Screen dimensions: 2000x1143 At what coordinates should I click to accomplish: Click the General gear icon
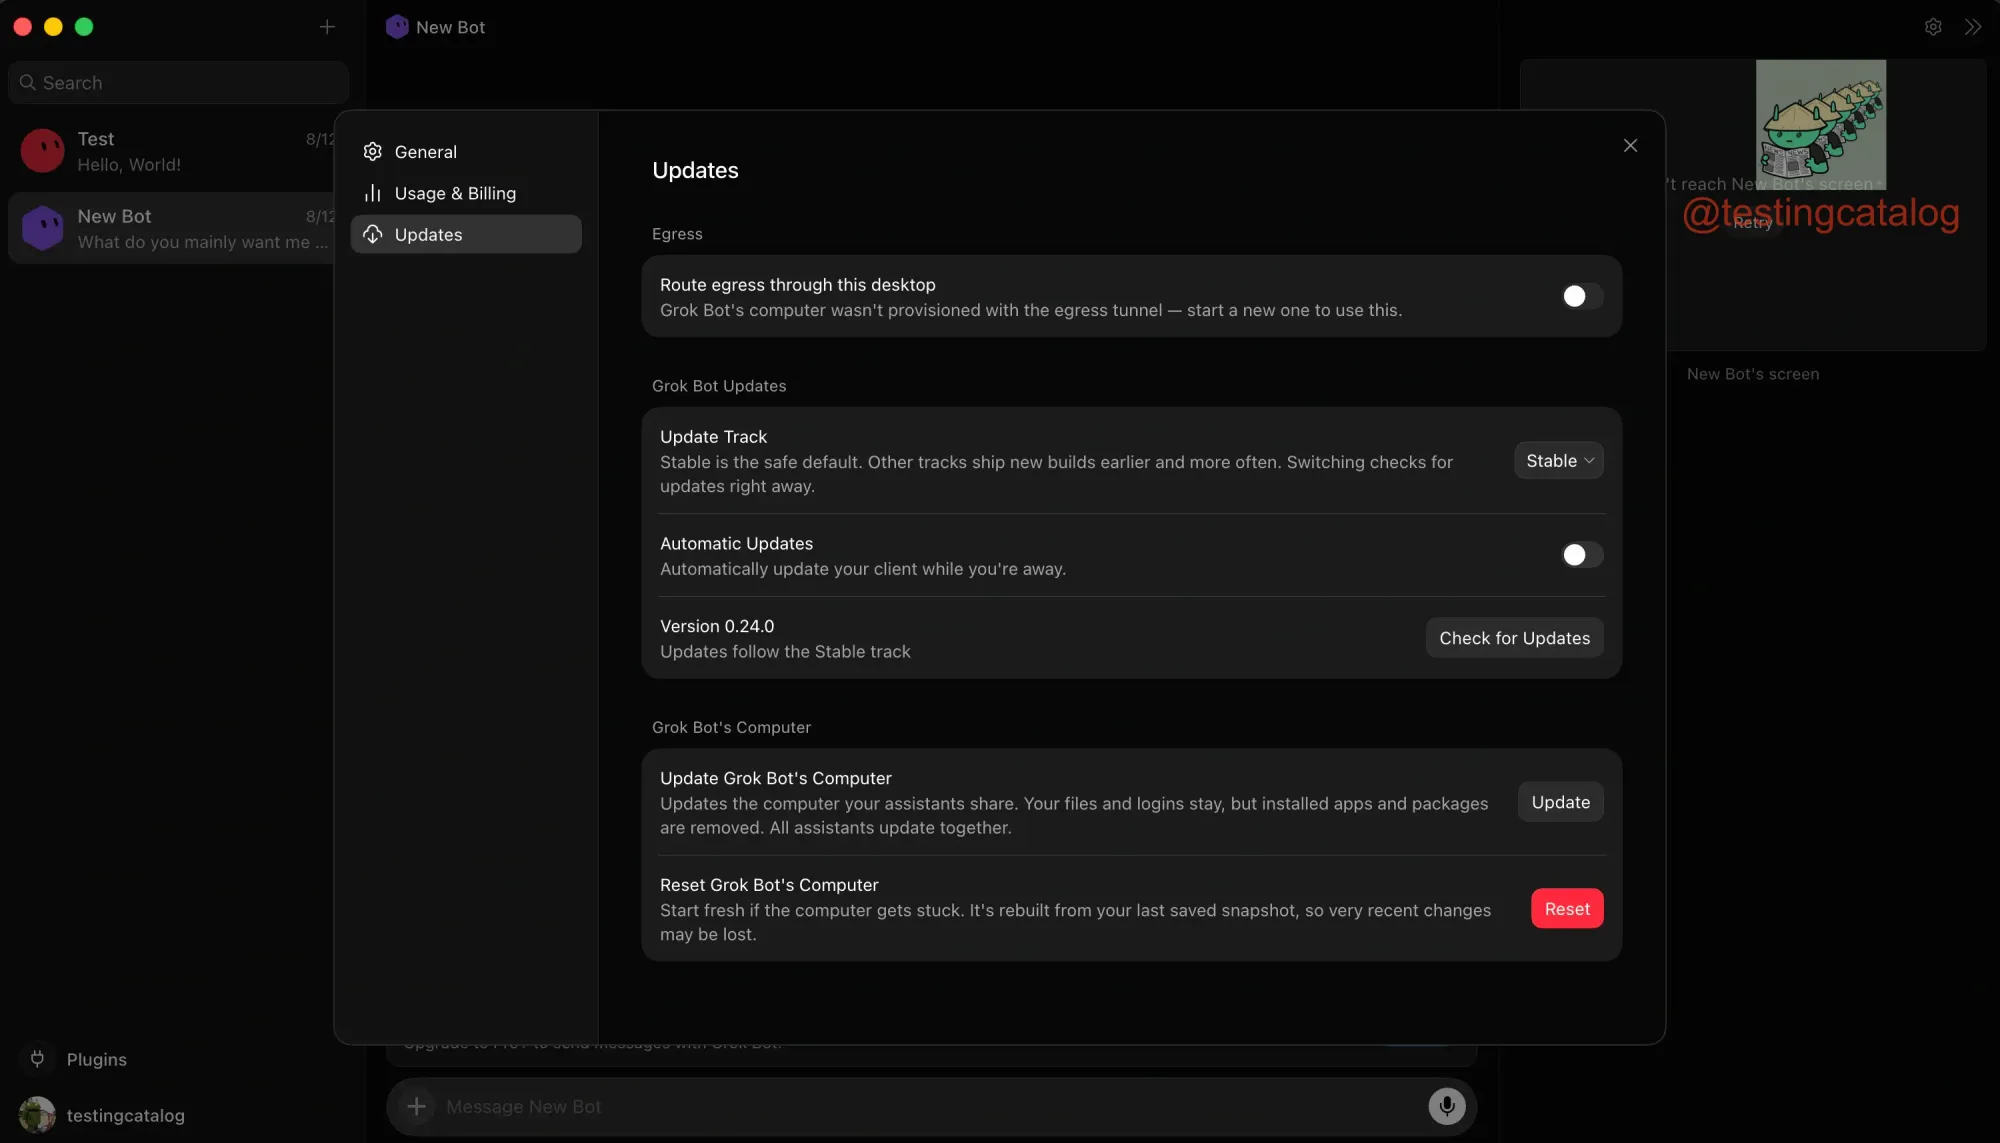click(373, 152)
